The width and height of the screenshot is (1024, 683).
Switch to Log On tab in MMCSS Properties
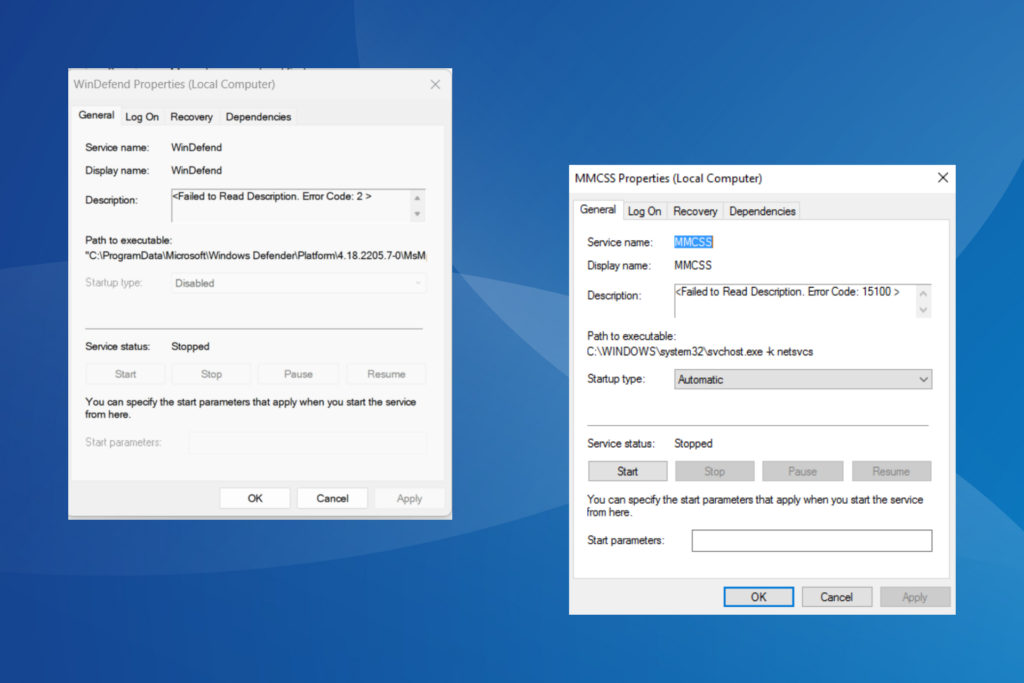644,212
